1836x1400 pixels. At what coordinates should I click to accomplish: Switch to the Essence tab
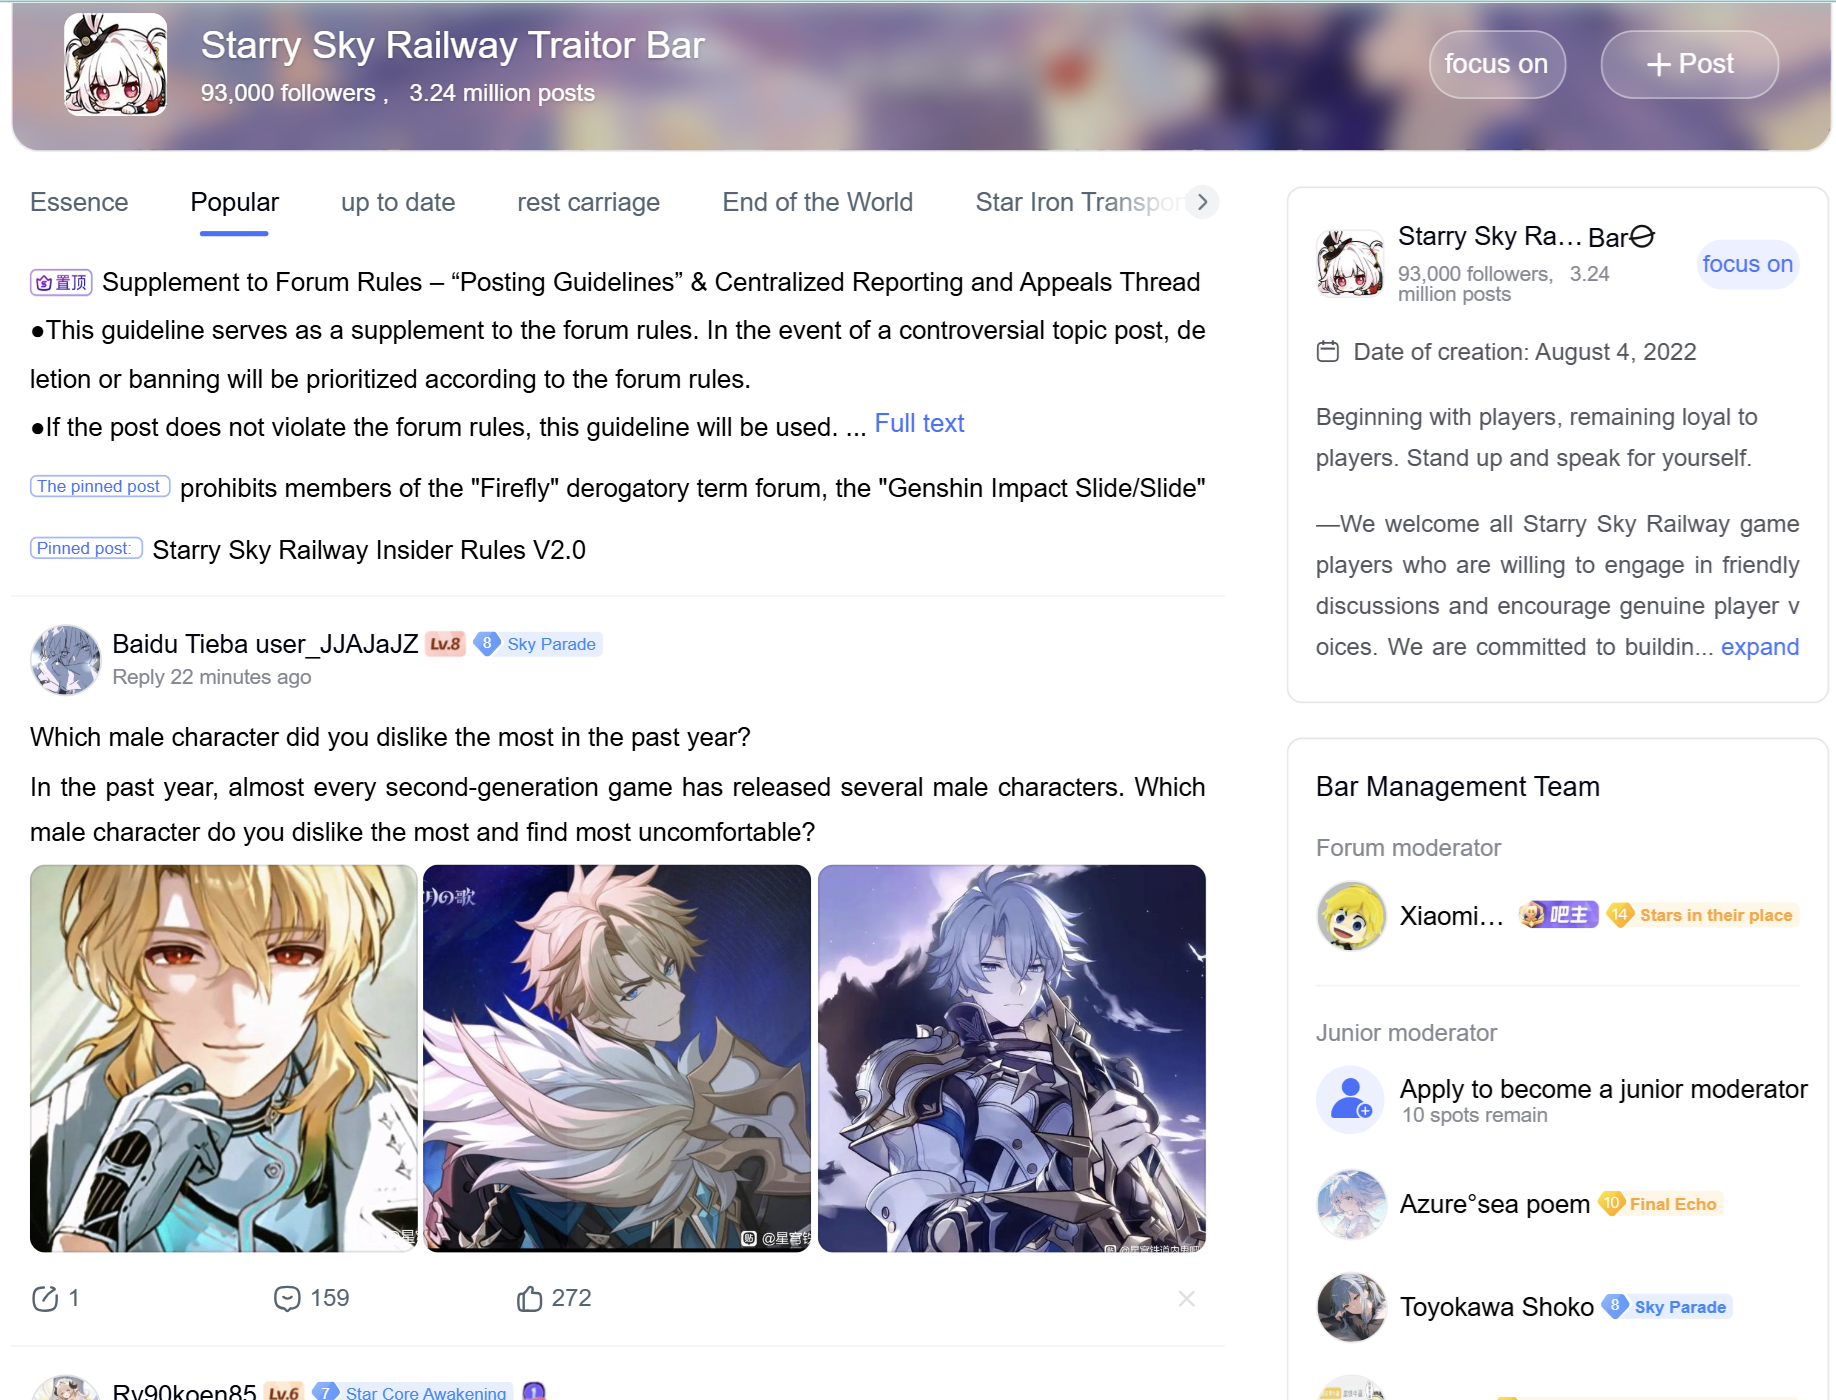tap(79, 202)
